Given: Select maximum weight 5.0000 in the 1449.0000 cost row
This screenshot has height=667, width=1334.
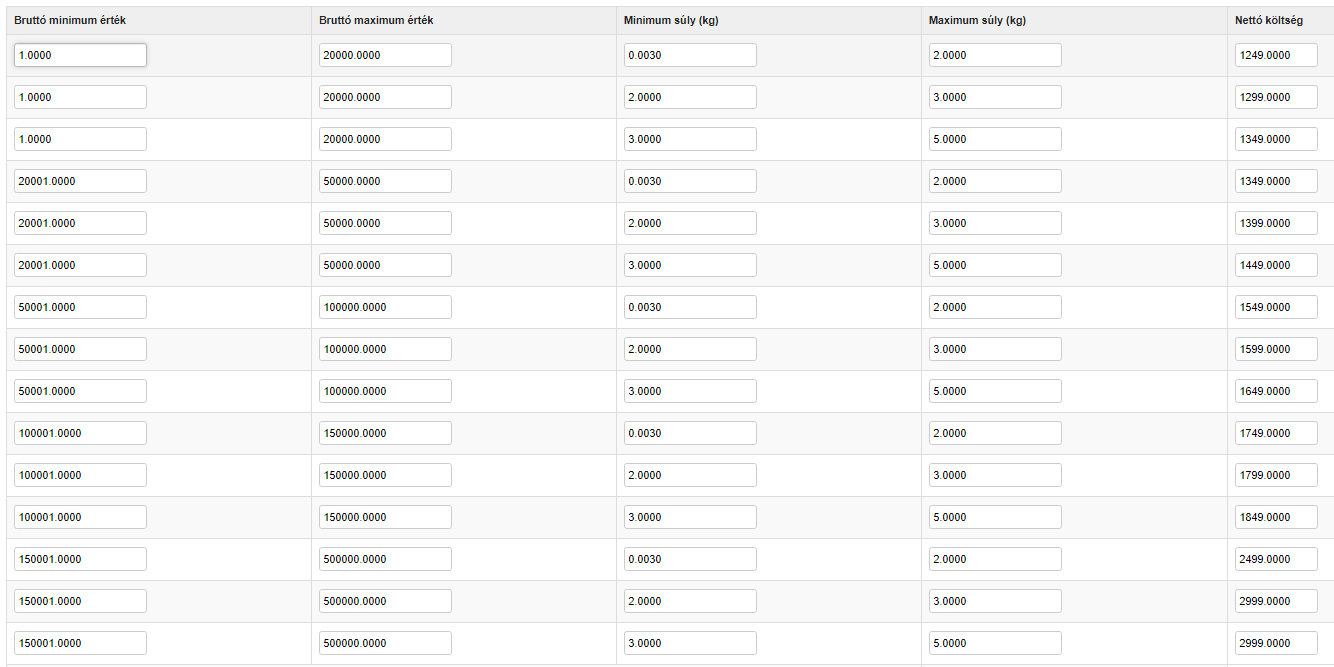Looking at the screenshot, I should 995,265.
